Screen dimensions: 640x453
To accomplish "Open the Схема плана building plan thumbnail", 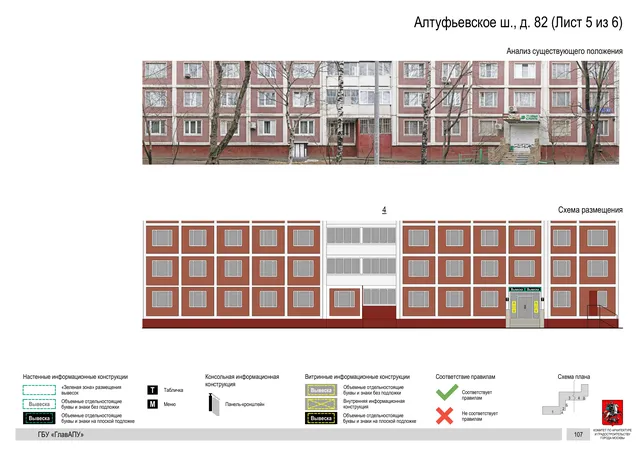I will (566, 400).
